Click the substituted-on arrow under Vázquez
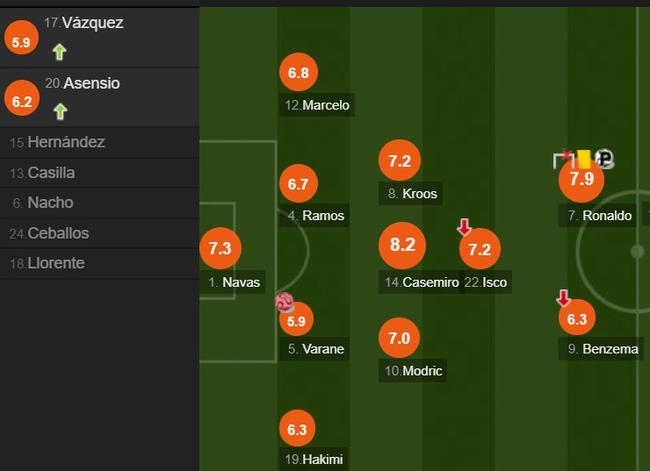This screenshot has height=471, width=650. 59,52
